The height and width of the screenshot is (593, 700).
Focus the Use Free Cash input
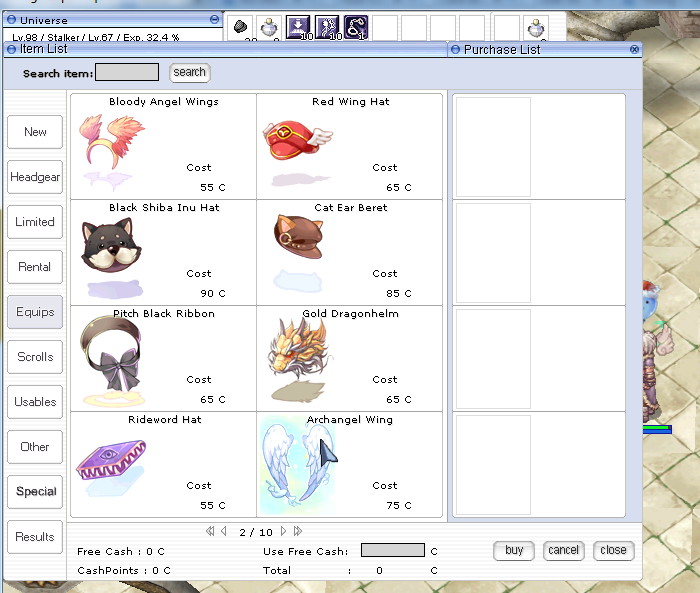pyautogui.click(x=393, y=550)
